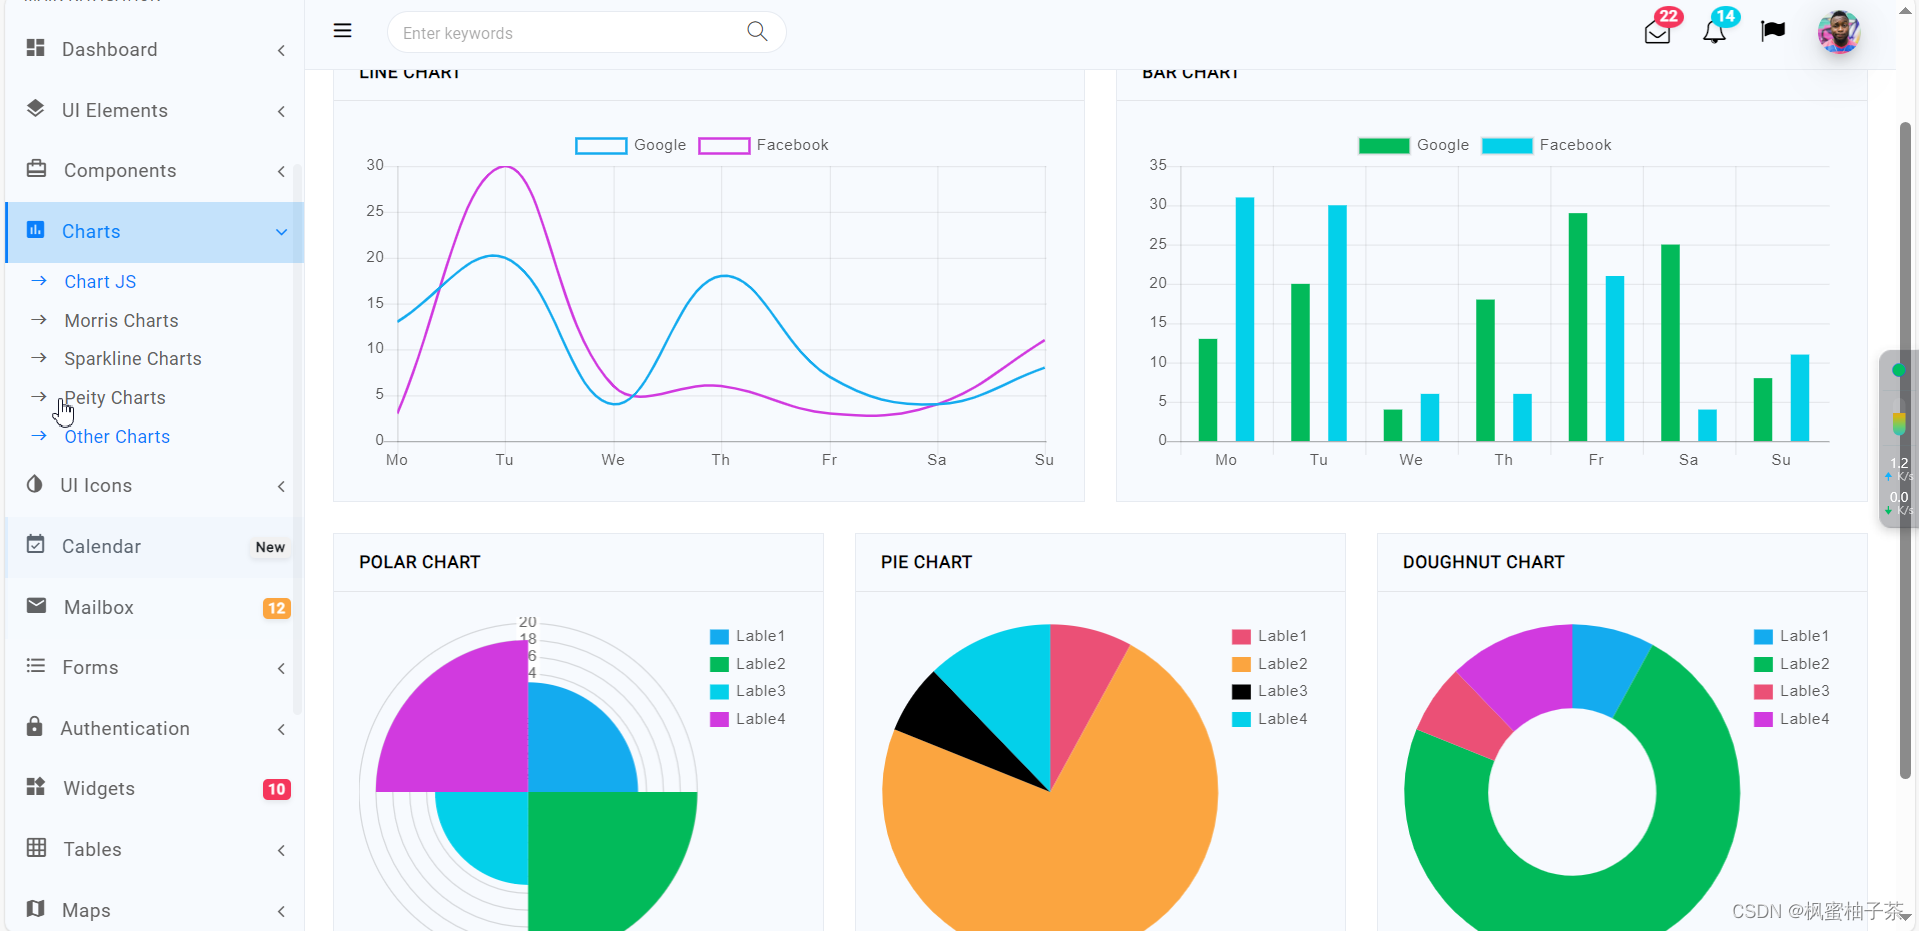Expand the Dashboard menu chevron
The width and height of the screenshot is (1919, 931).
pyautogui.click(x=281, y=50)
